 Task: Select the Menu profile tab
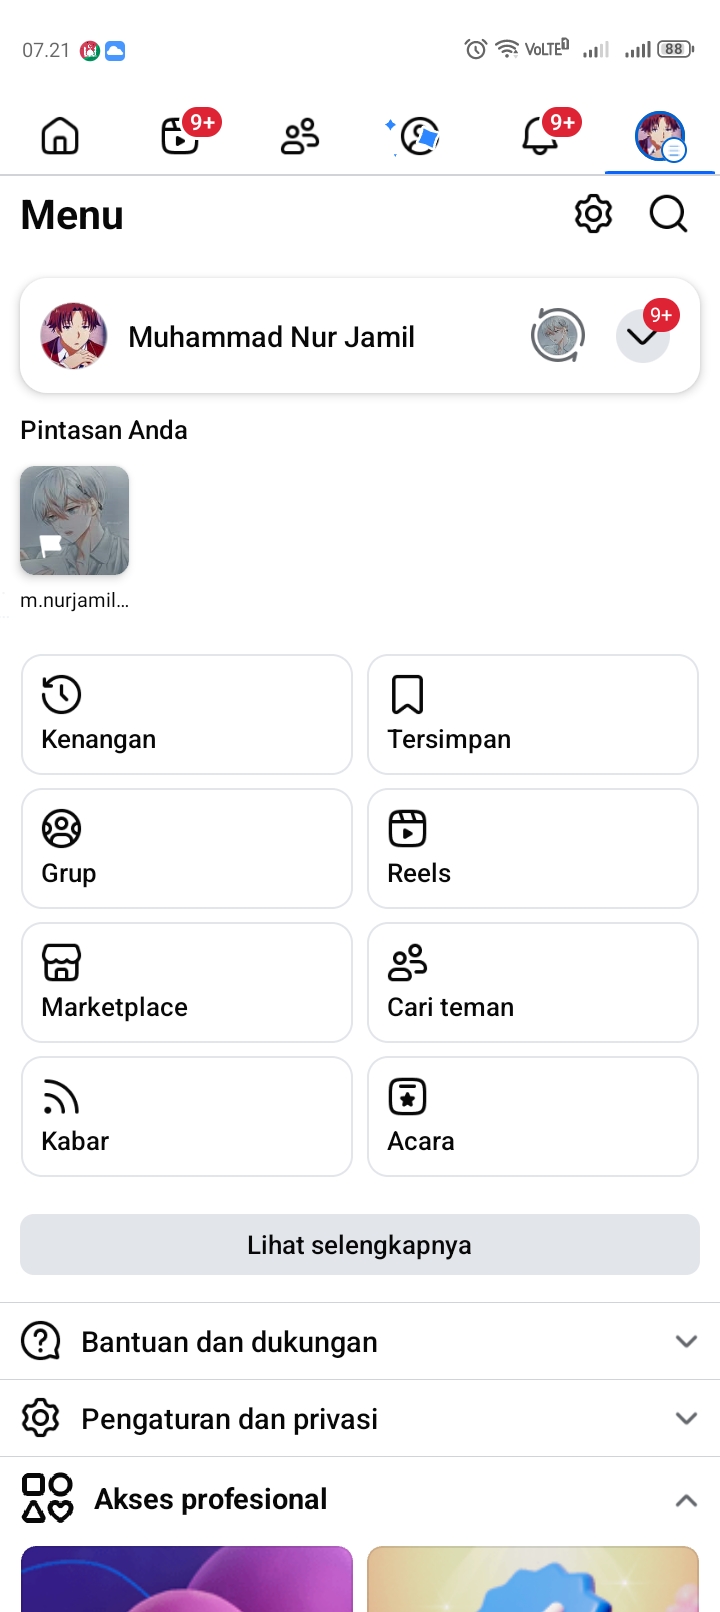point(660,136)
